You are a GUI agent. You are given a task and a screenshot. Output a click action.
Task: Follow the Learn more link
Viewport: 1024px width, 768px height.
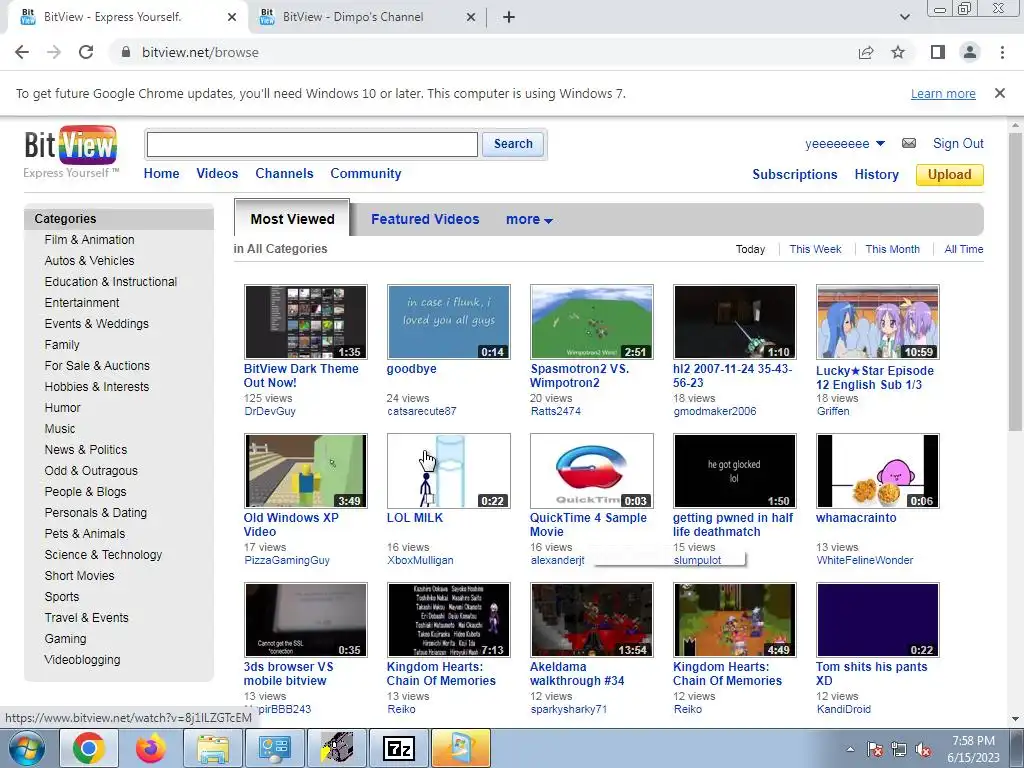coord(943,93)
